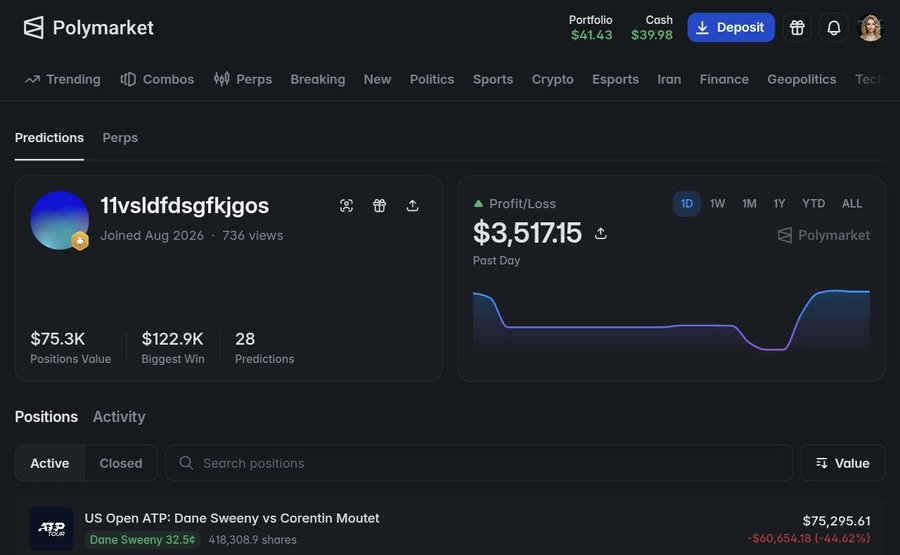Open the Politics category
This screenshot has height=555, width=900.
432,79
